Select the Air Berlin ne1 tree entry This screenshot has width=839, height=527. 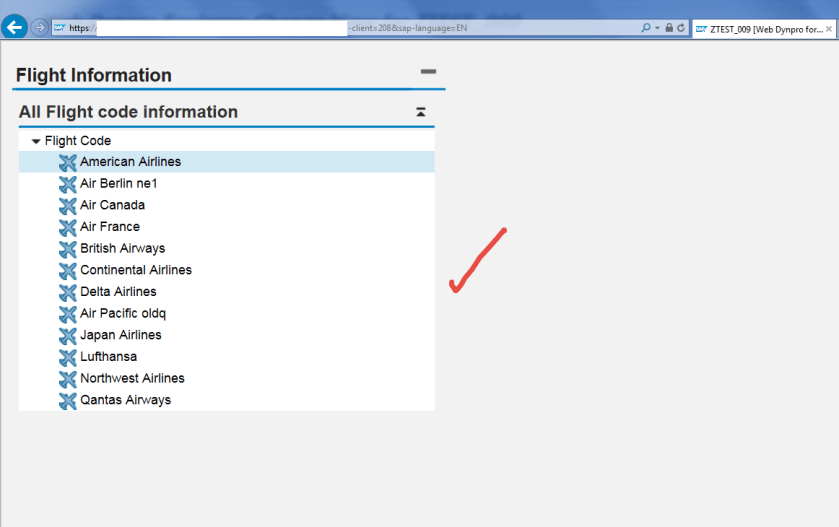119,184
